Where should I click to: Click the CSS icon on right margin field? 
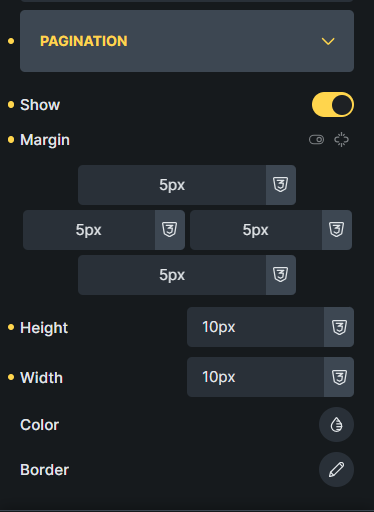(337, 230)
